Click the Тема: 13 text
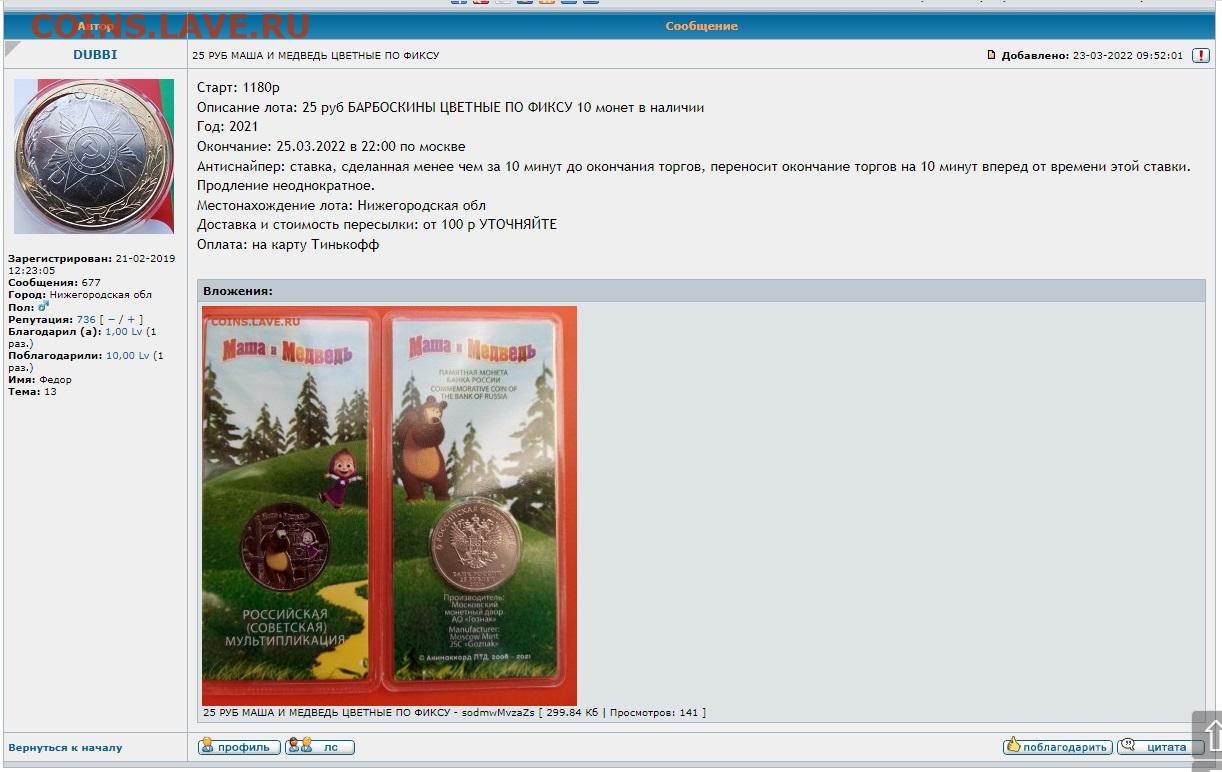The width and height of the screenshot is (1222, 772). [x=32, y=392]
